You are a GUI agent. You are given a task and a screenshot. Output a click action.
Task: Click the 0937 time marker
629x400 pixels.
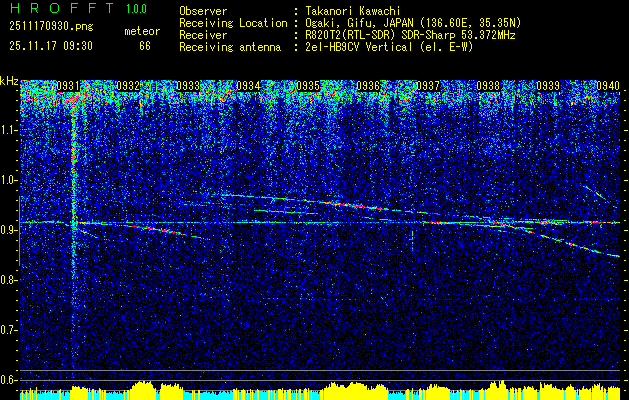428,86
